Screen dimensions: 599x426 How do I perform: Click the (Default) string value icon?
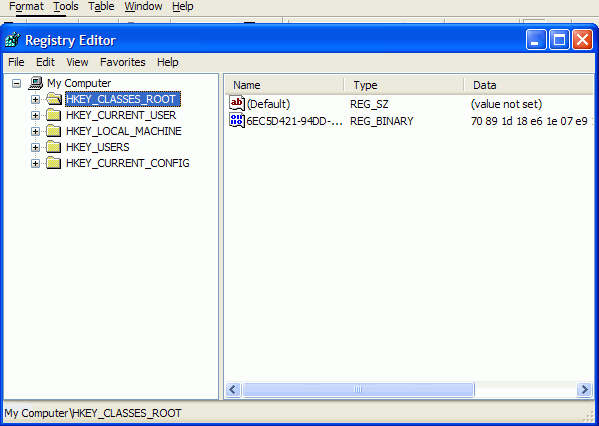point(237,104)
